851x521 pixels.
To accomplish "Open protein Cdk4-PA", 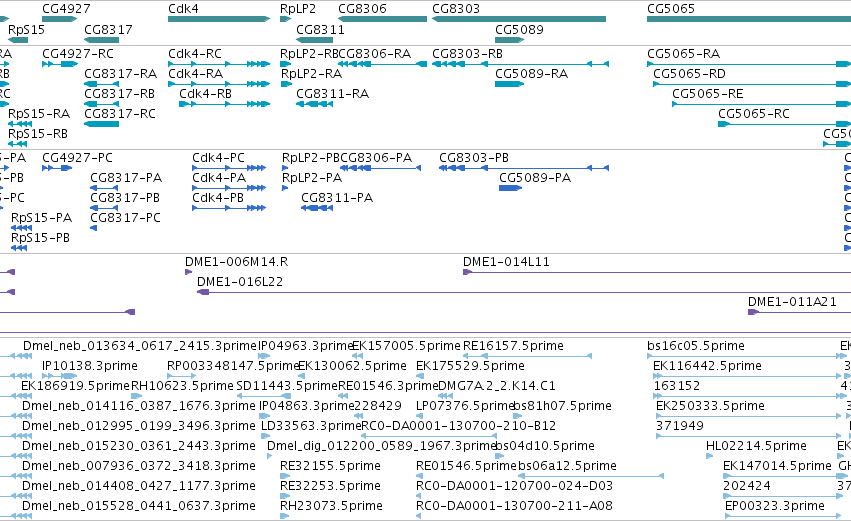I will coord(219,178).
